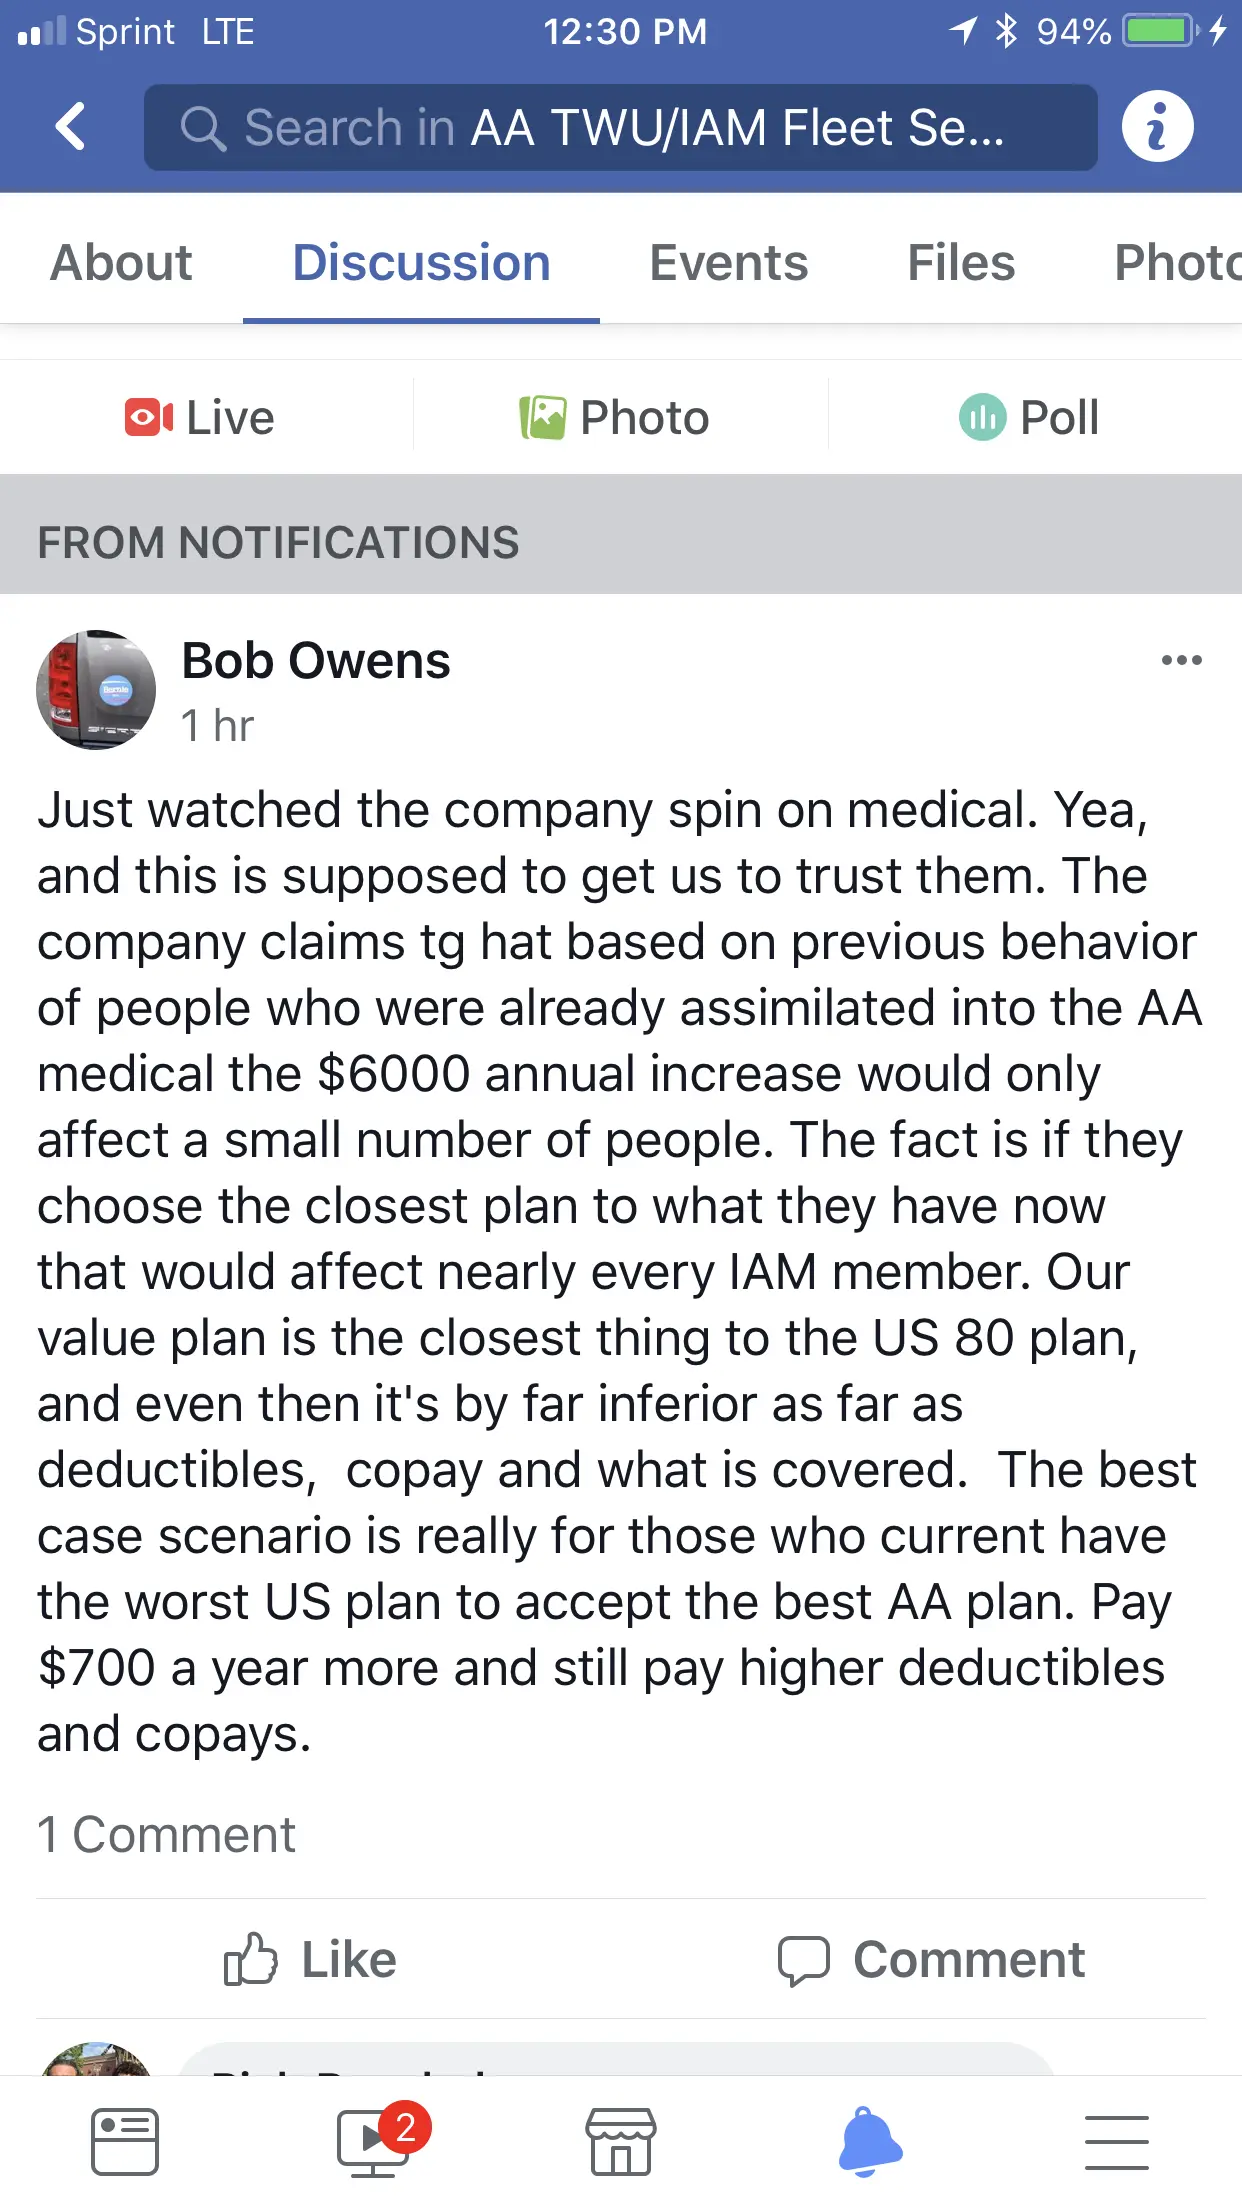1242x2208 pixels.
Task: Tap the search field in group
Action: tap(620, 127)
